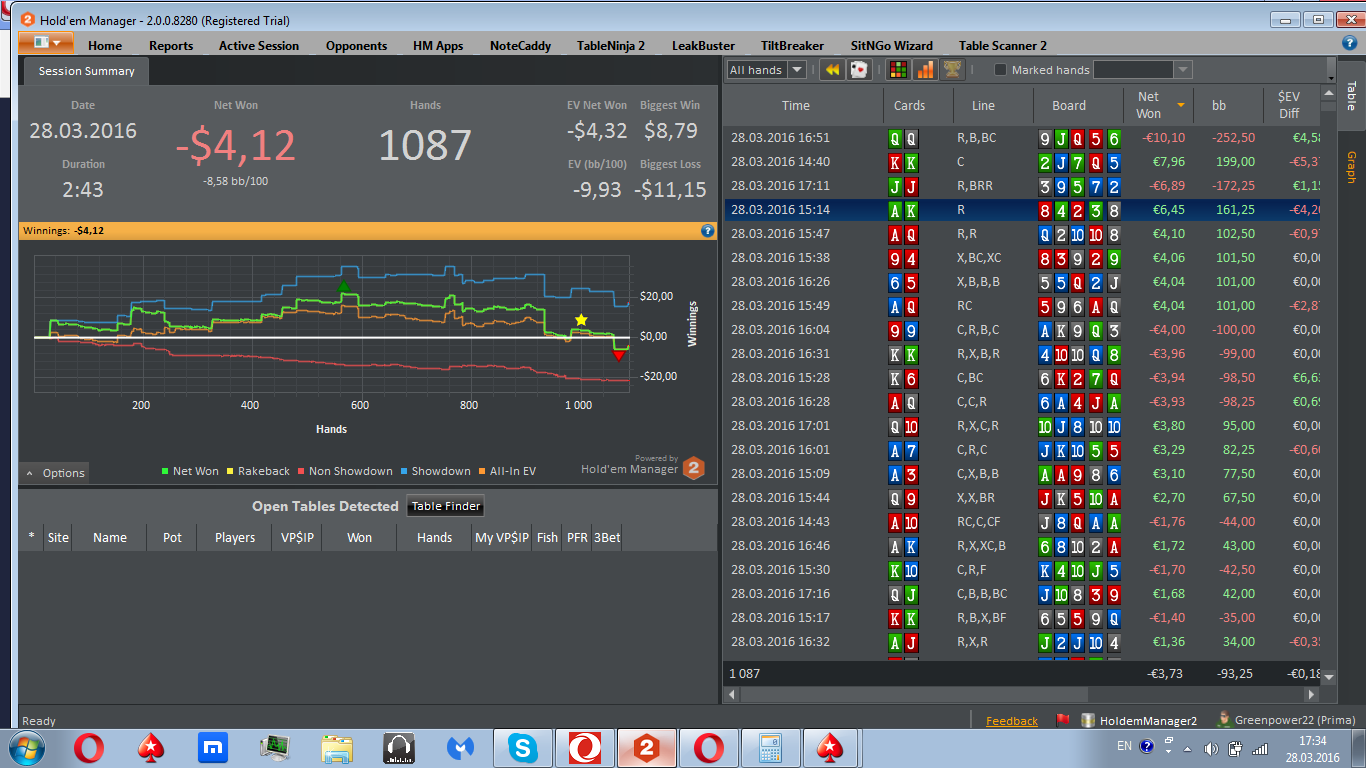Open SitNGo Wizard menu item
The image size is (1366, 768).
tap(891, 45)
